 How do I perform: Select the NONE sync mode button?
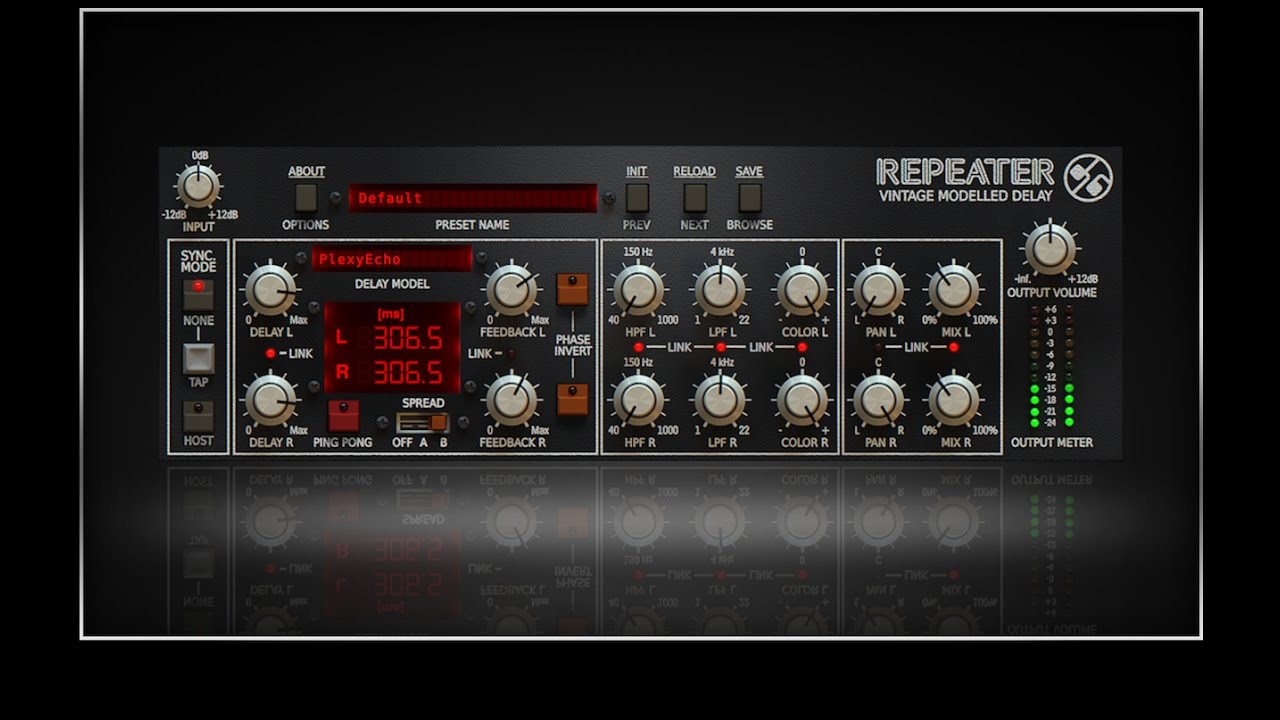[x=198, y=294]
